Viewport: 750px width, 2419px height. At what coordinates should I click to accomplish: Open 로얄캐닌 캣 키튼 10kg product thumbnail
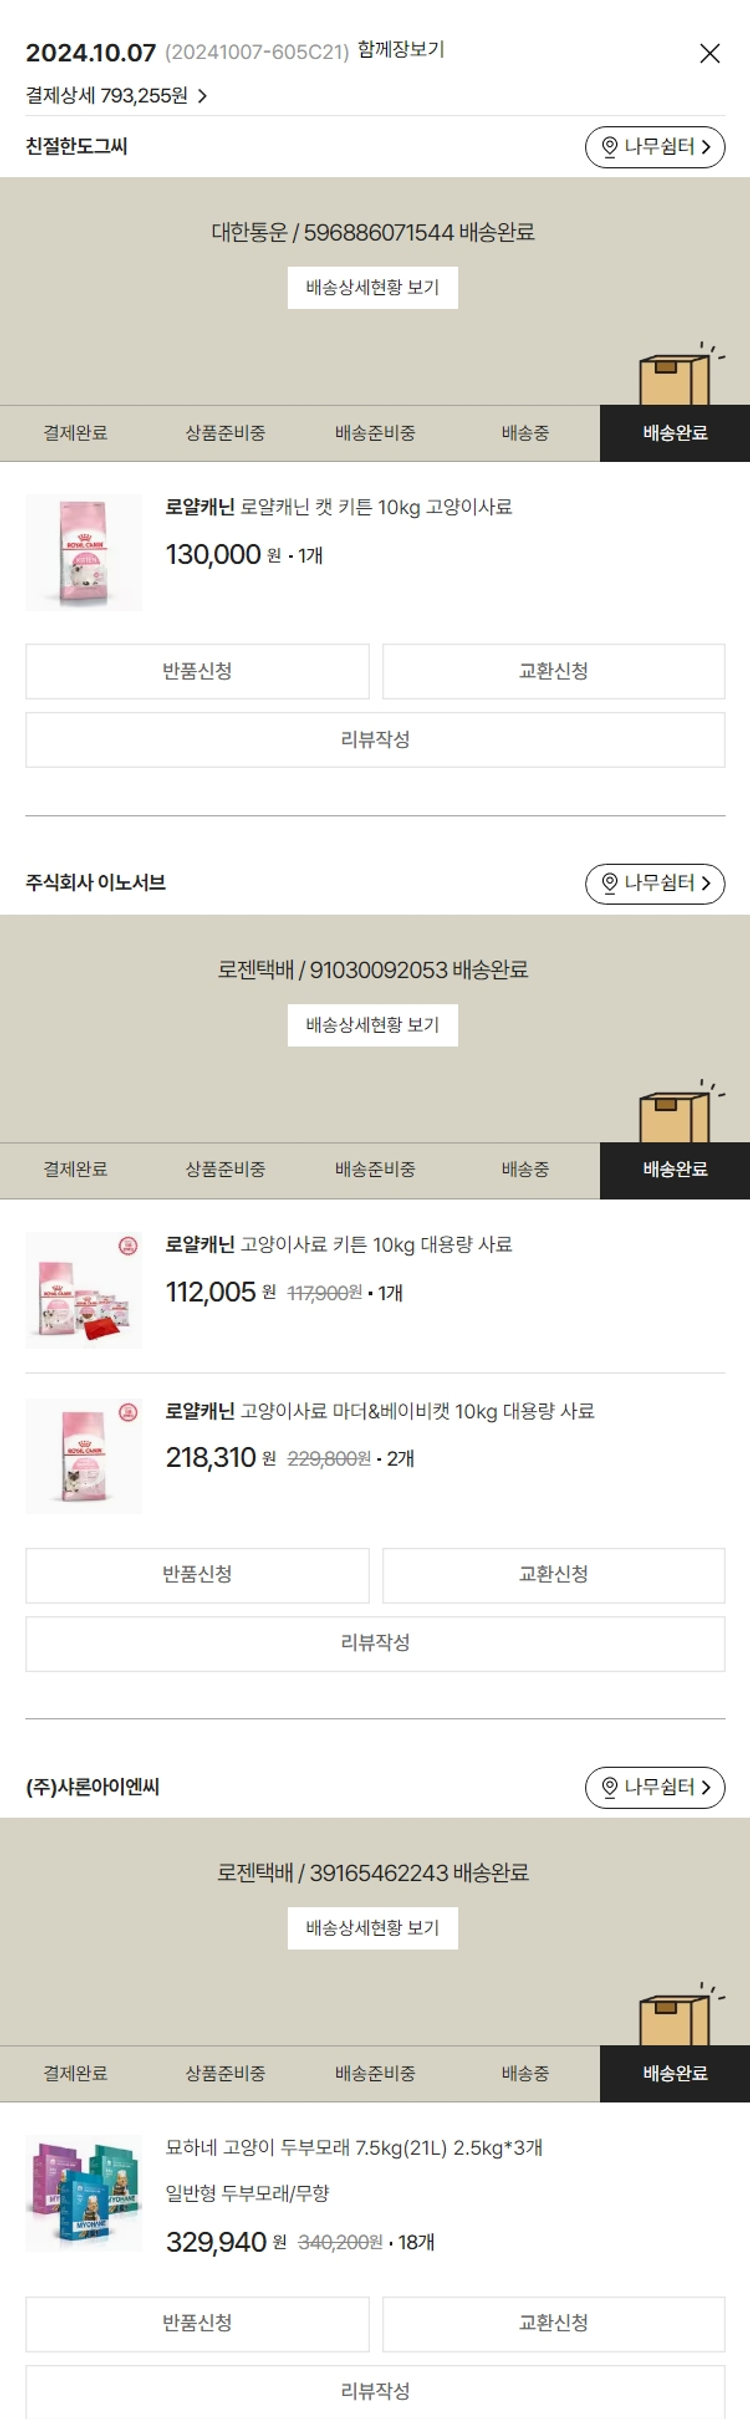[x=84, y=553]
